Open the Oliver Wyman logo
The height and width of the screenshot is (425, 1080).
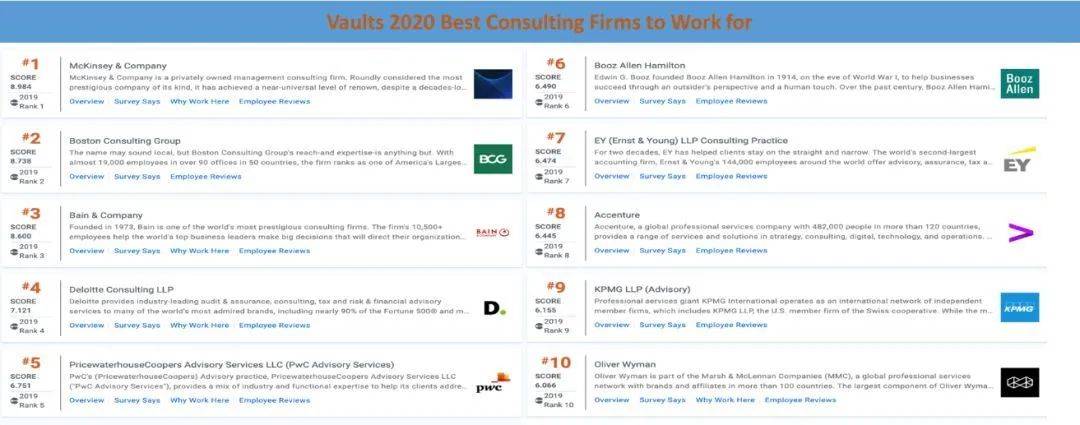pos(1019,382)
